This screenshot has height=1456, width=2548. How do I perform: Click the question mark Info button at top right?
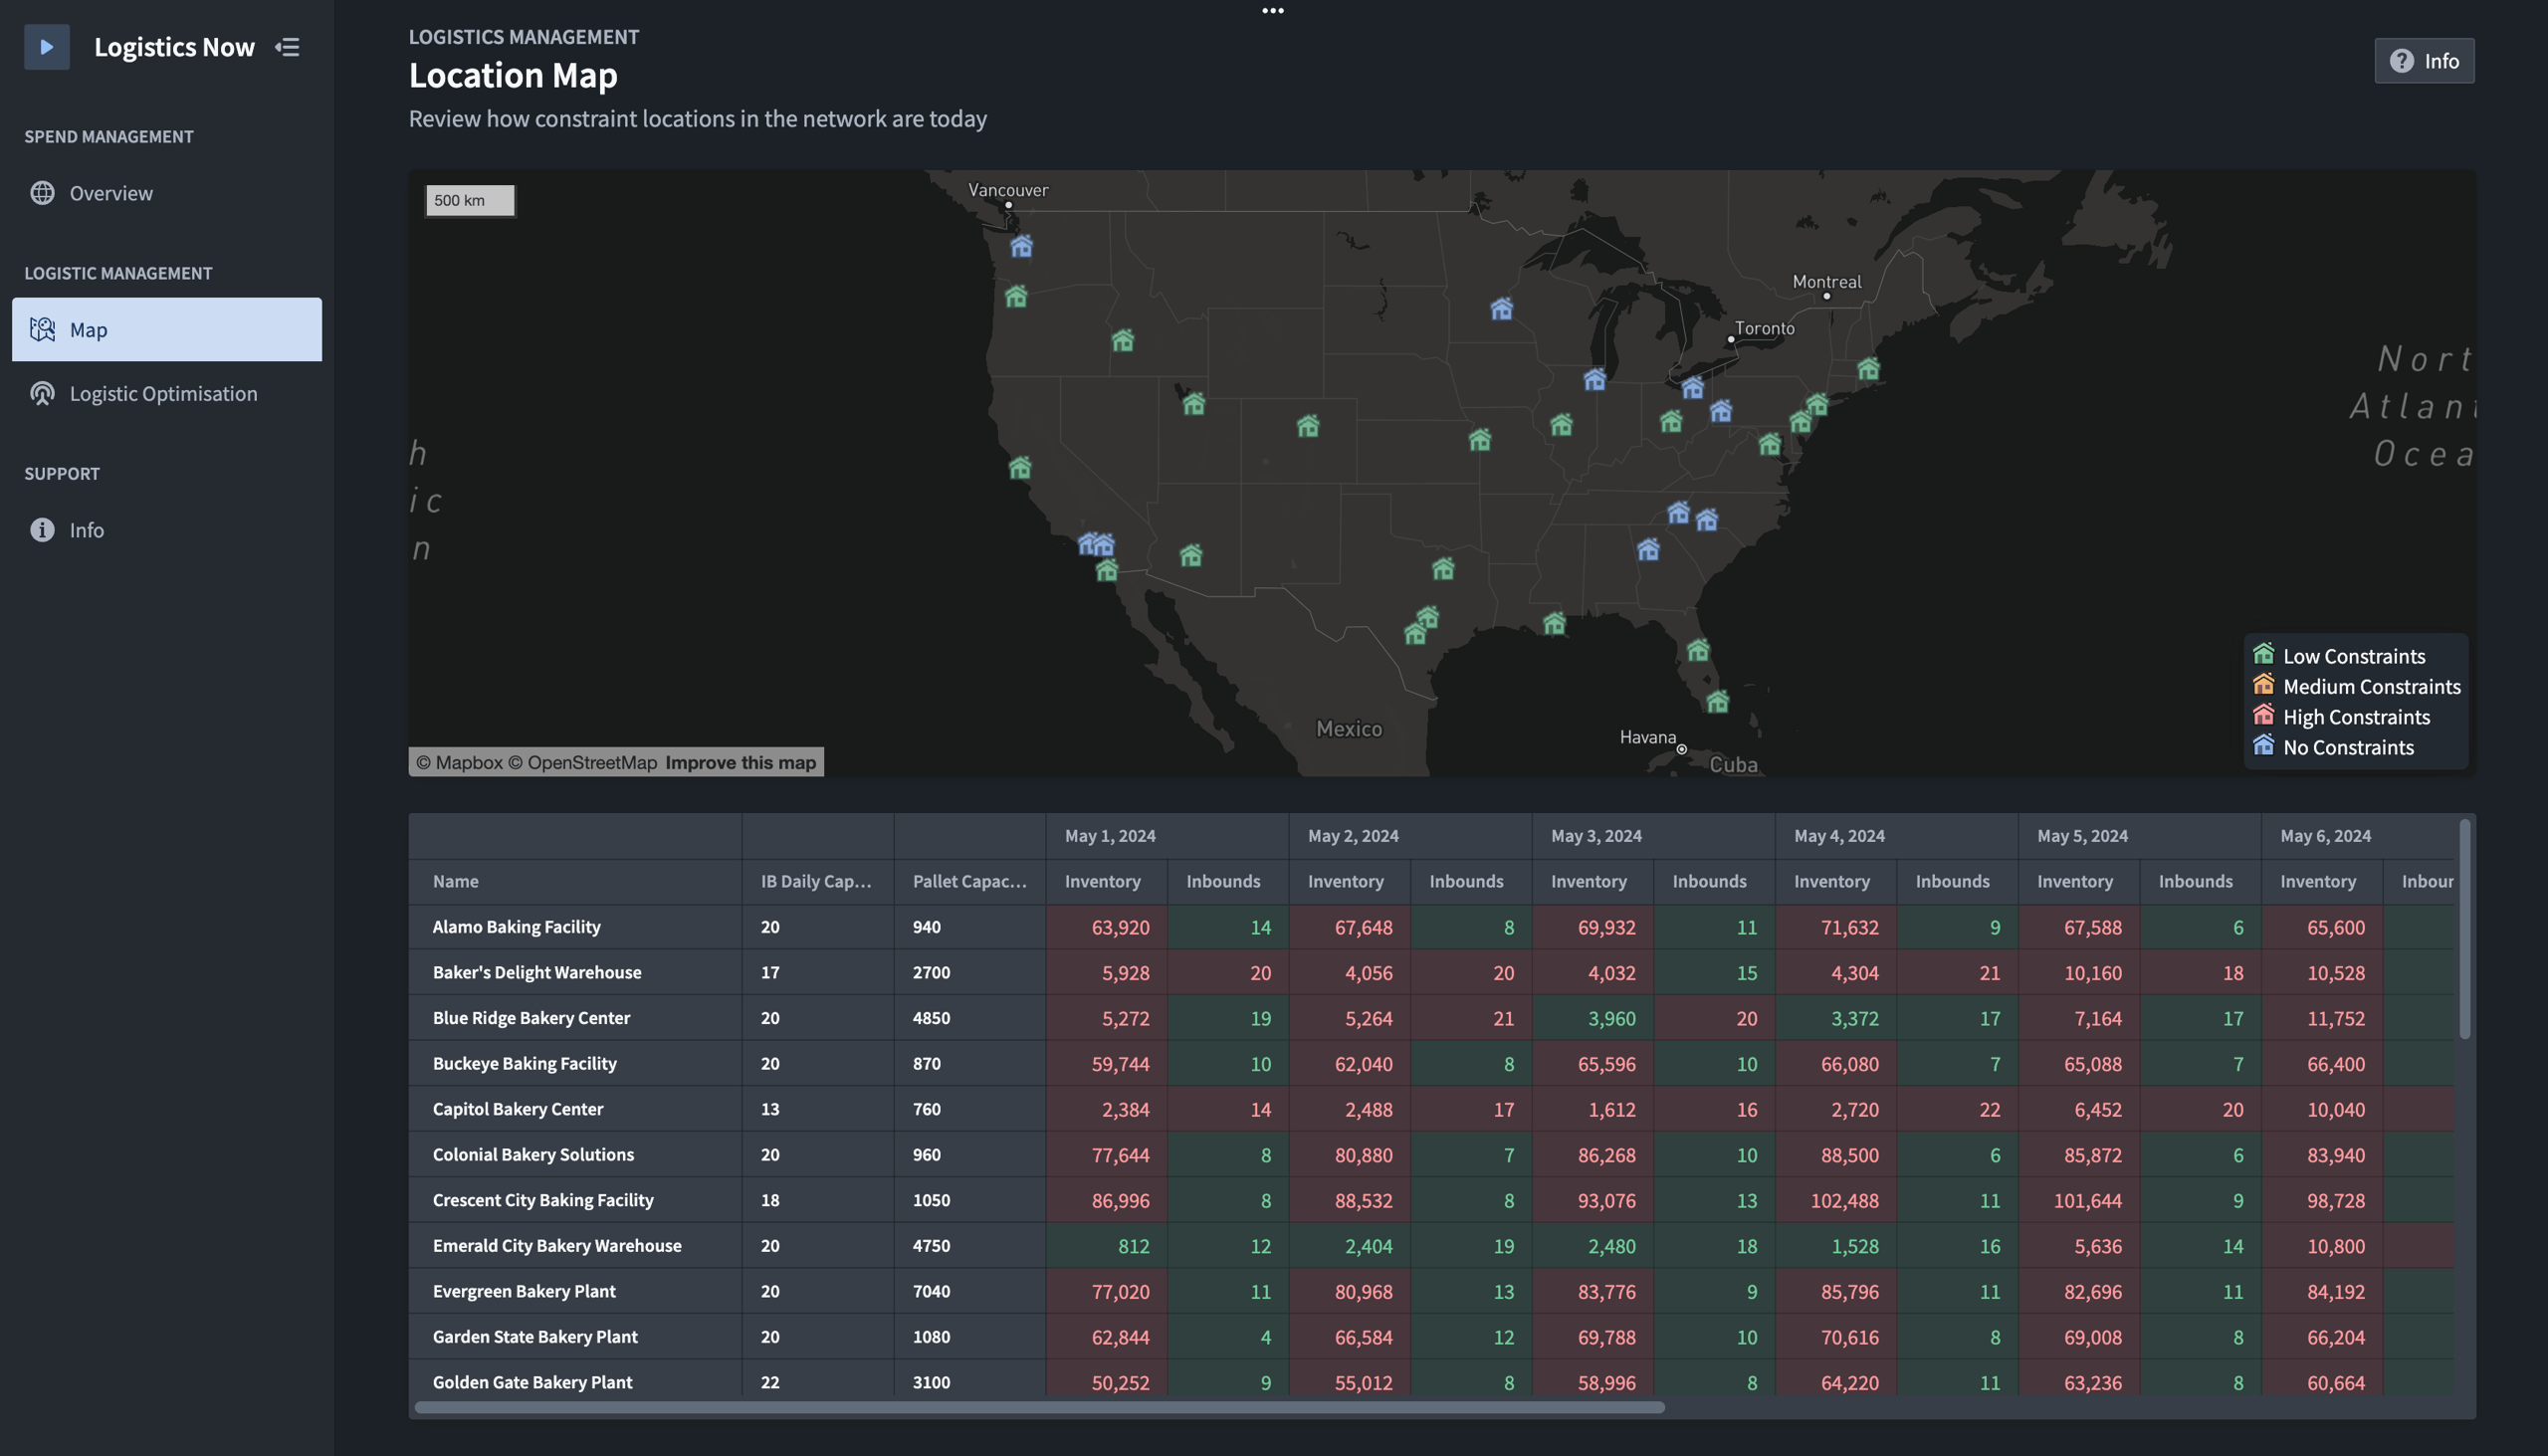(x=2423, y=61)
